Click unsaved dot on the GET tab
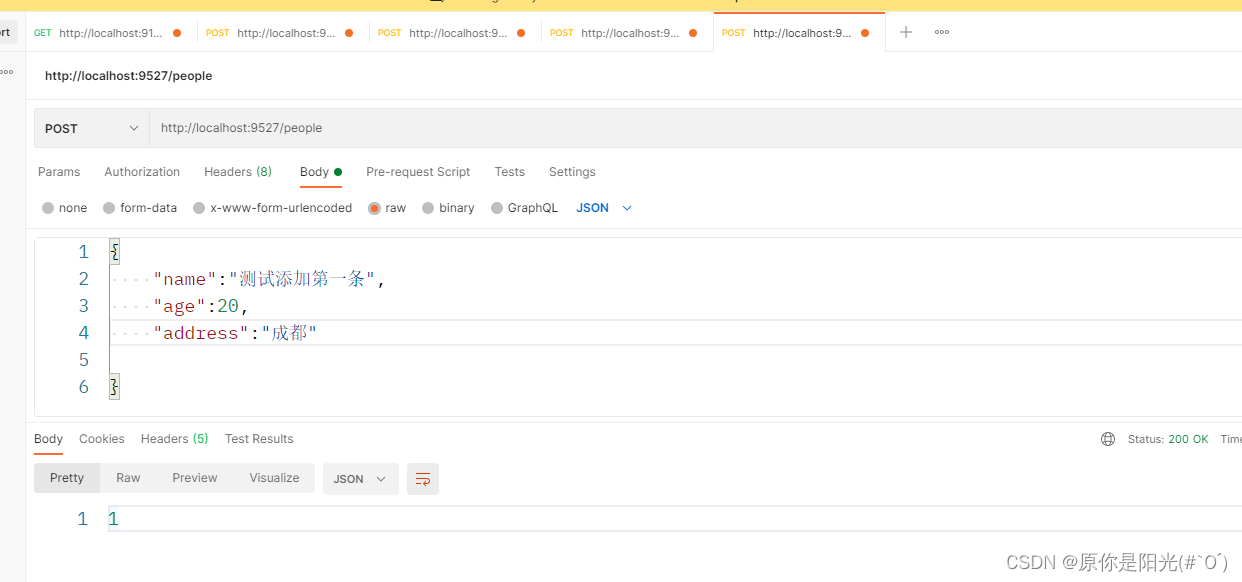Image resolution: width=1242 pixels, height=582 pixels. point(177,33)
